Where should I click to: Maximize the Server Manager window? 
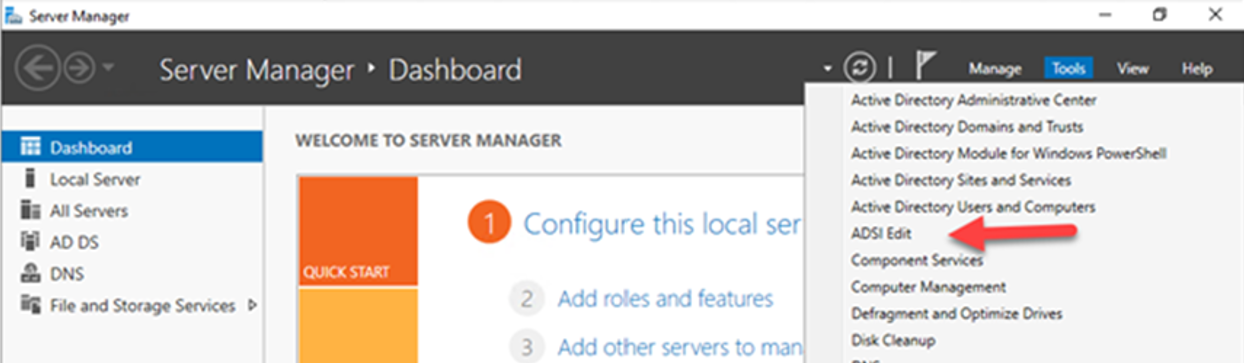coord(1160,15)
